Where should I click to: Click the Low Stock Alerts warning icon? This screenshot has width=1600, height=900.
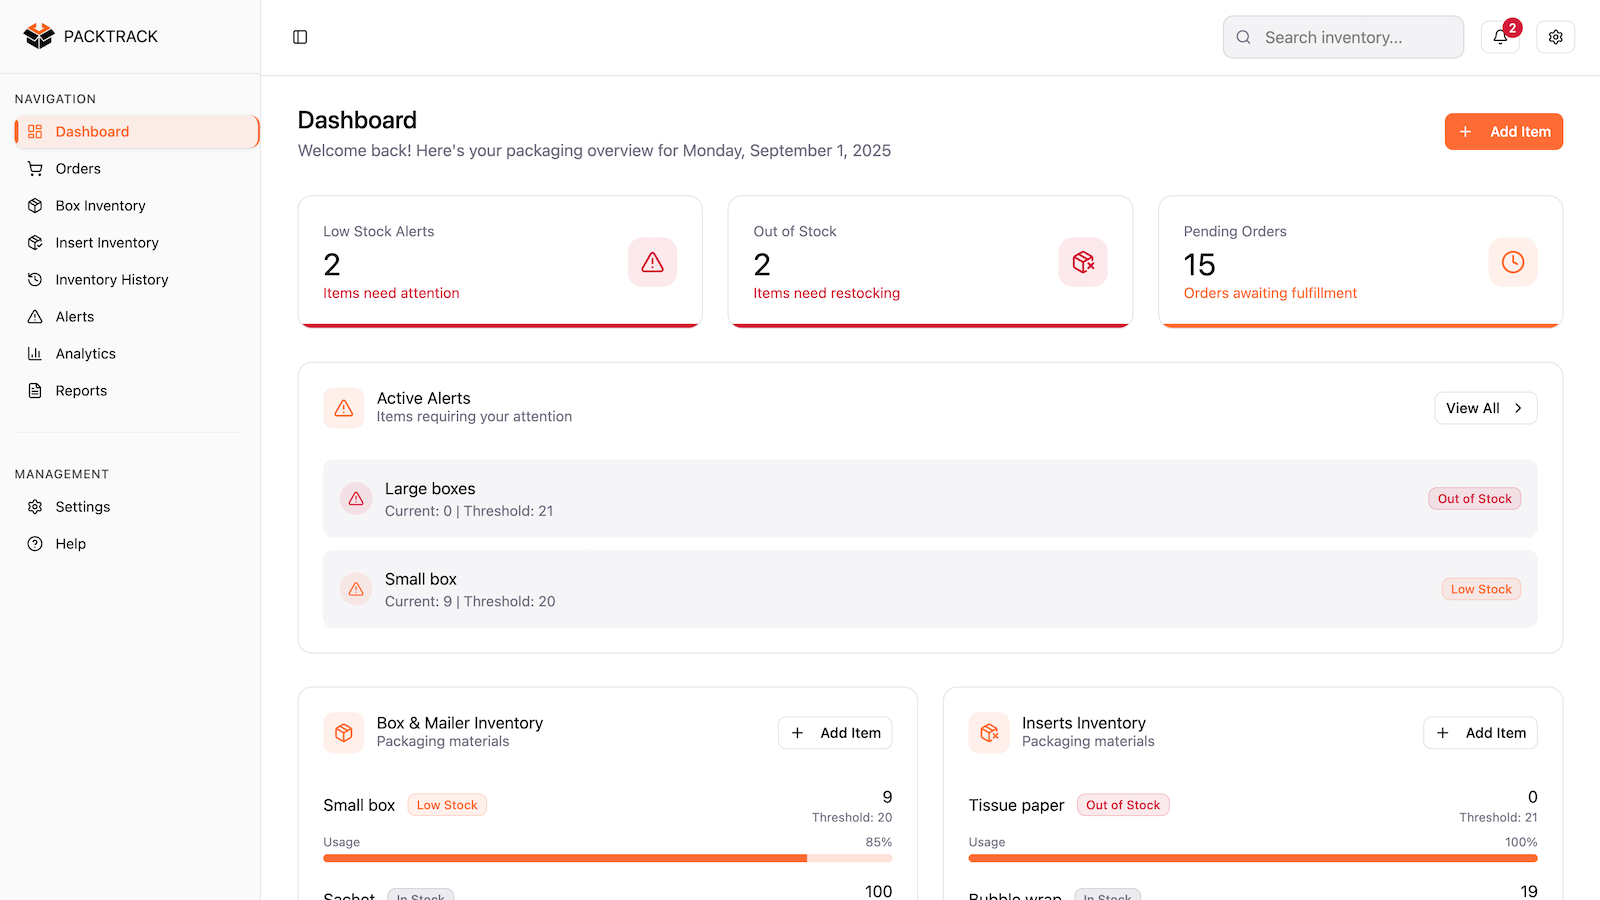click(653, 262)
